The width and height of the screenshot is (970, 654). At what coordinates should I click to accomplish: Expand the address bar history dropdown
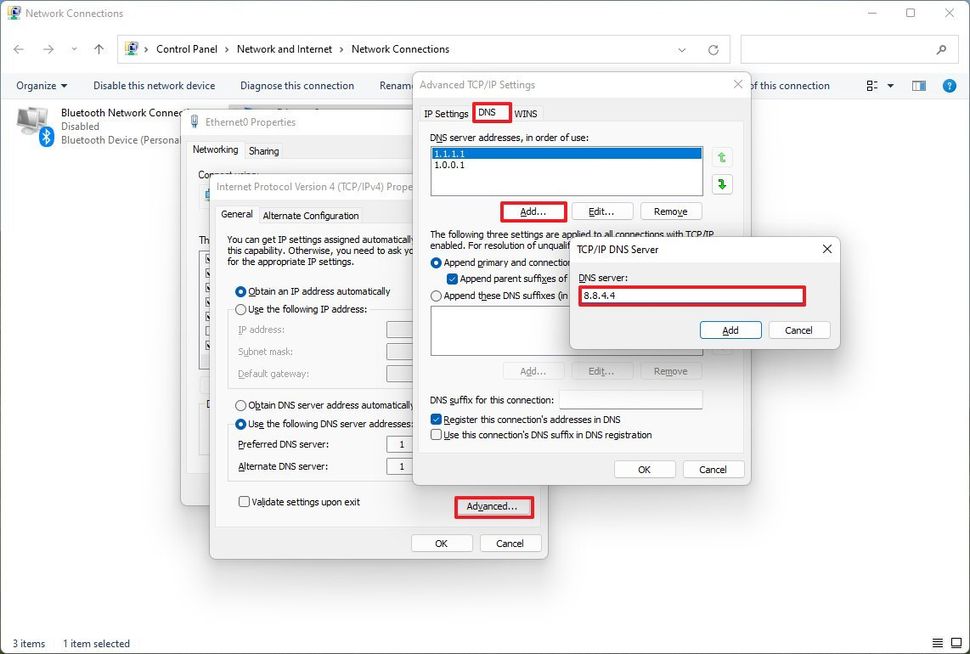coord(682,49)
